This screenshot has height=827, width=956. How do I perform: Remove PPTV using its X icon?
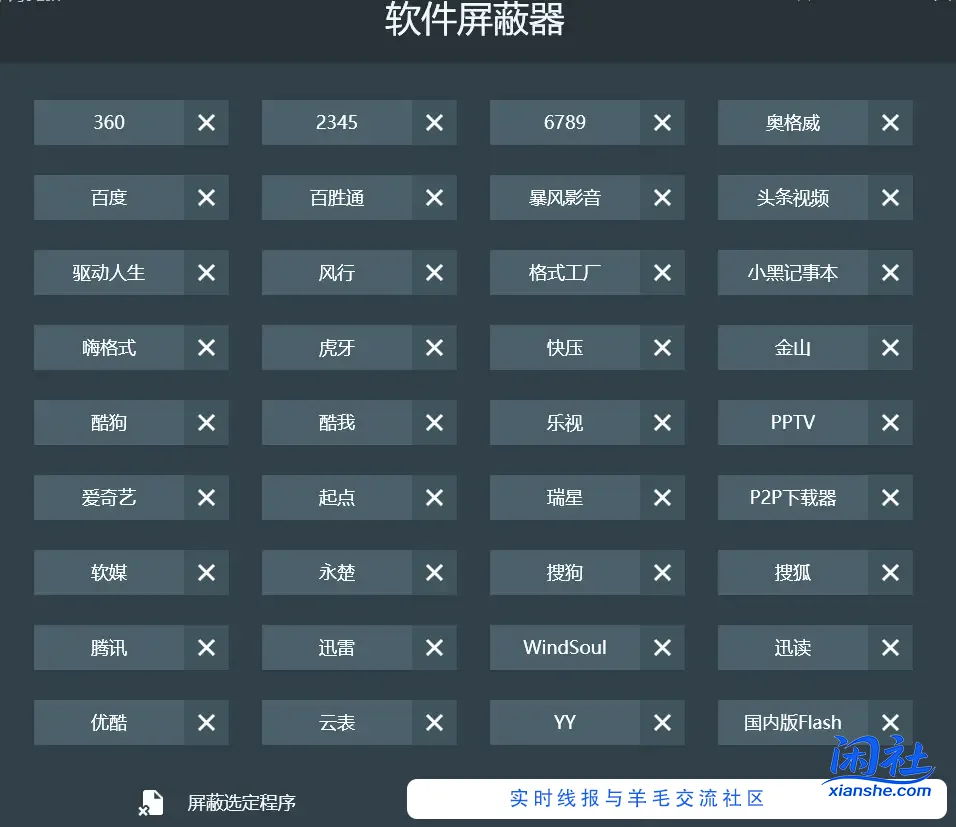(x=890, y=422)
